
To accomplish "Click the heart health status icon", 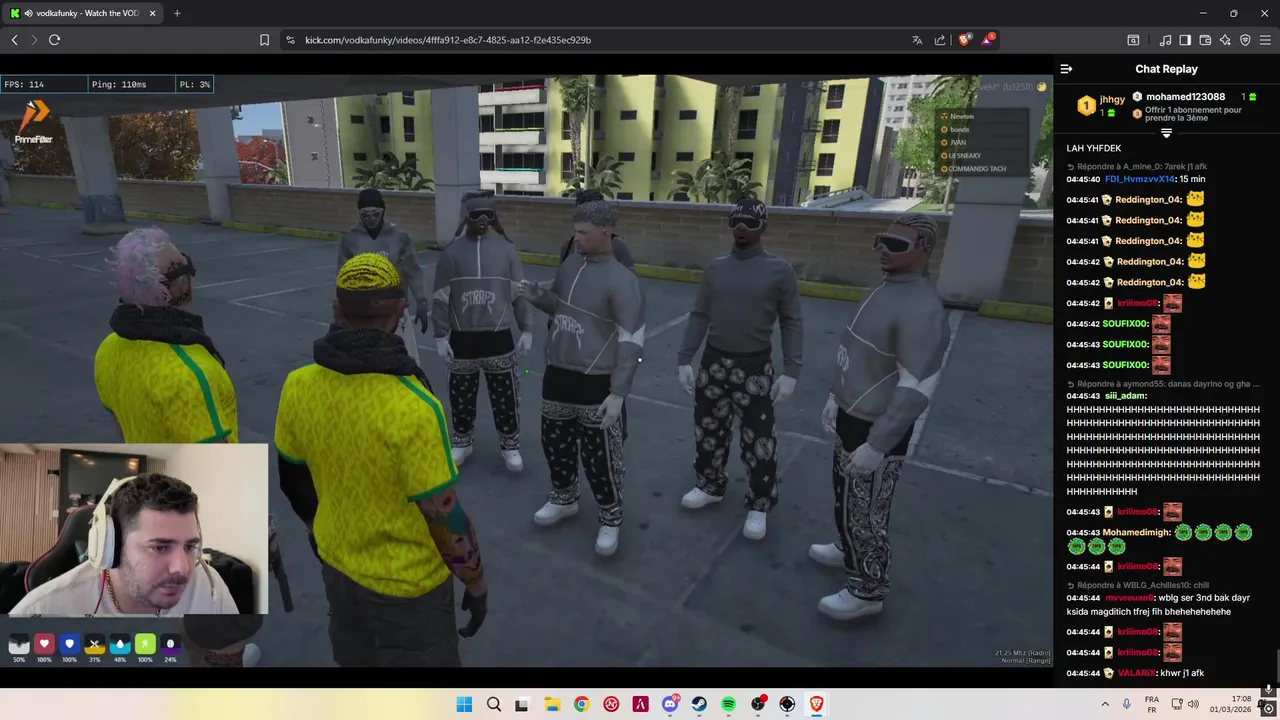I will coord(44,645).
